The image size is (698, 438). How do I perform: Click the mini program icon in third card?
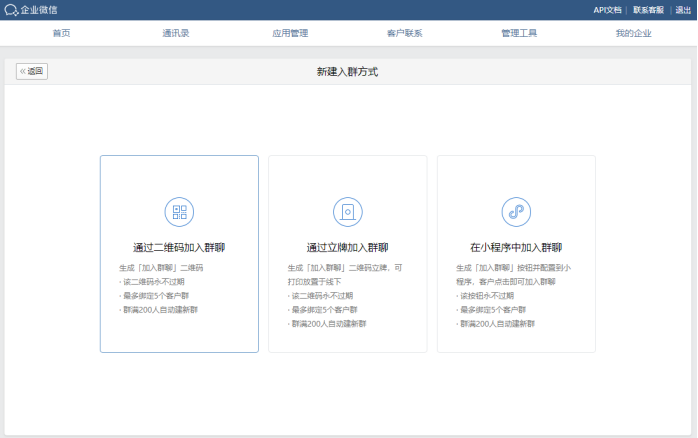[x=516, y=211]
